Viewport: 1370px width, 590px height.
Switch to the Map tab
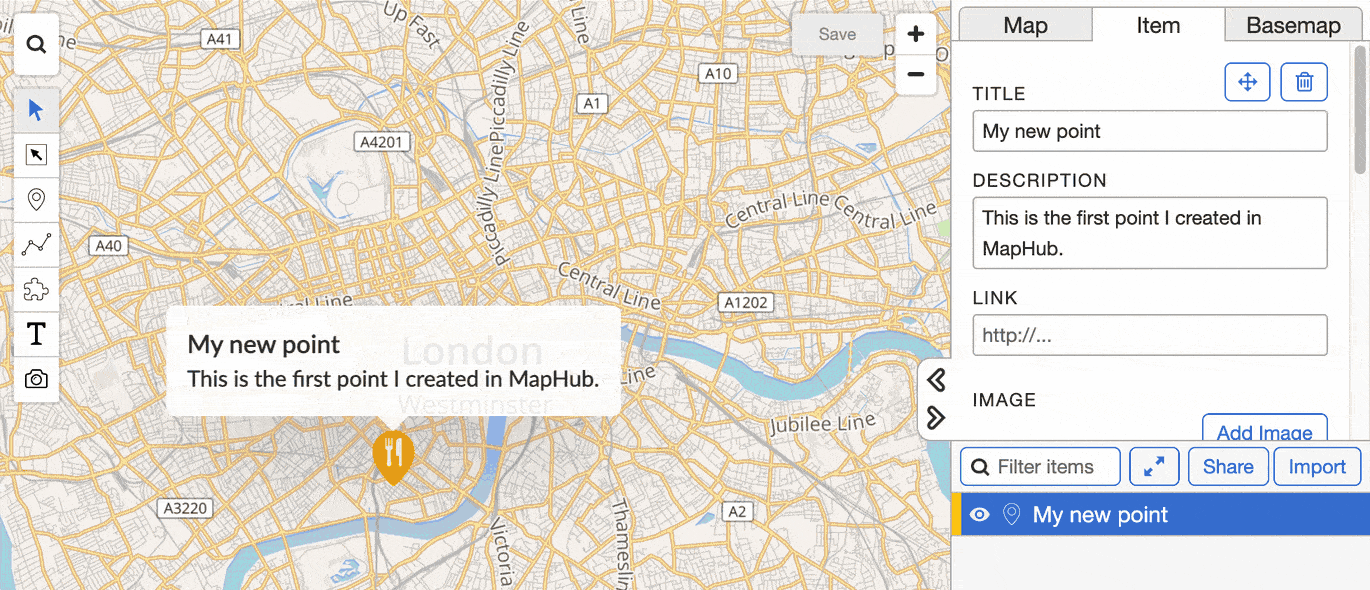(x=1025, y=26)
